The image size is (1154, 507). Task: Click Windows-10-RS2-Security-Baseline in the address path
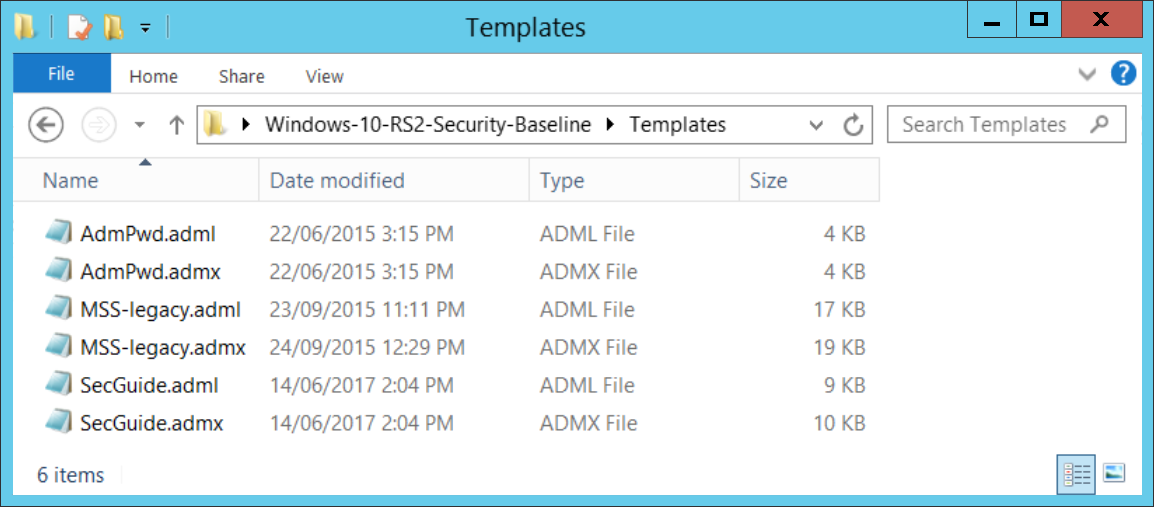(428, 125)
